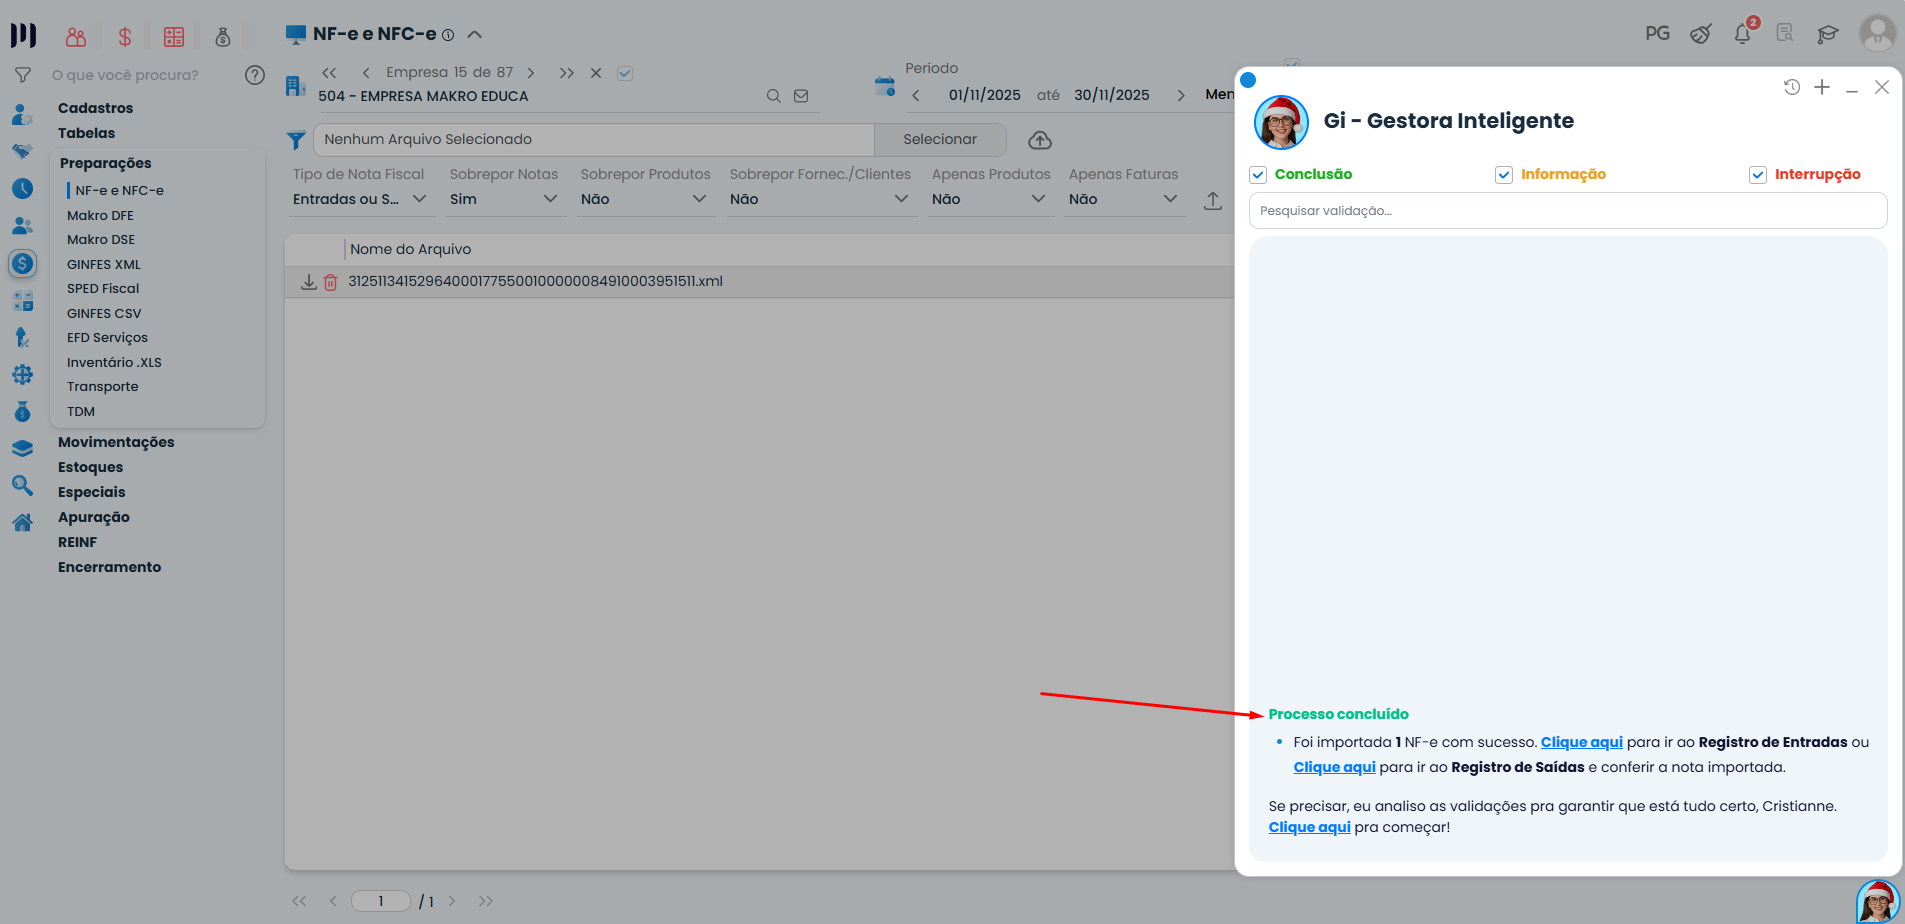Viewport: 1905px width, 924px height.
Task: Click the Pesquisar validação search field
Action: coord(1567,211)
